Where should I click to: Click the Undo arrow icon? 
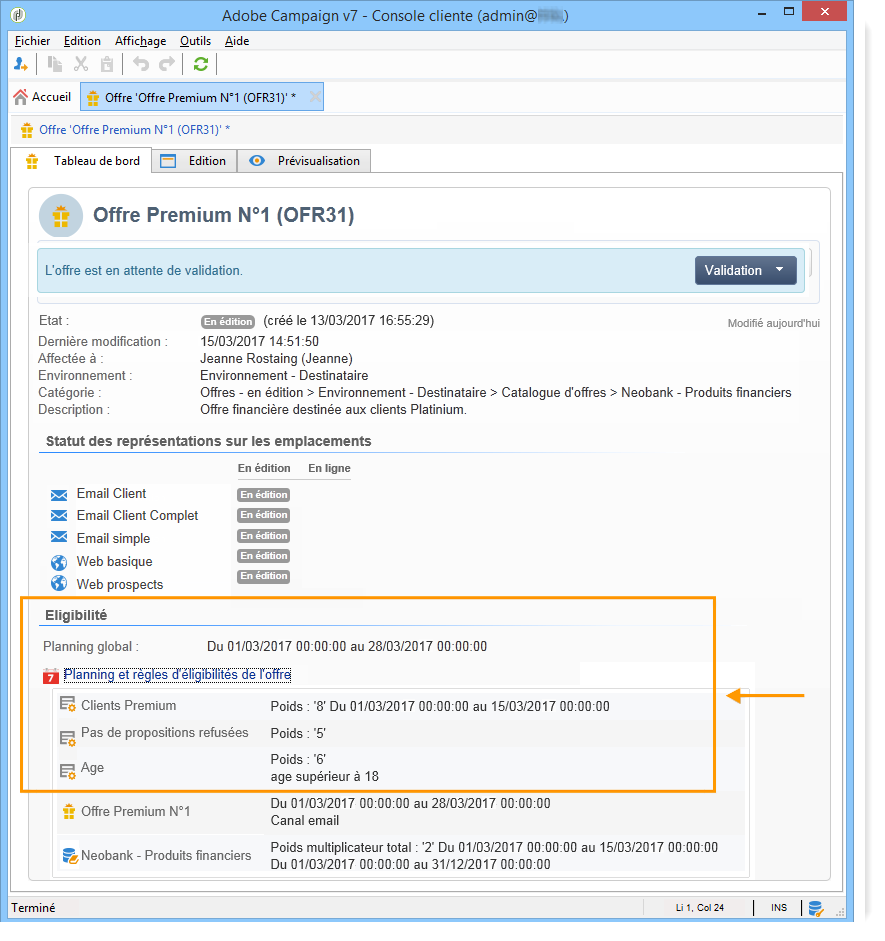click(x=141, y=64)
